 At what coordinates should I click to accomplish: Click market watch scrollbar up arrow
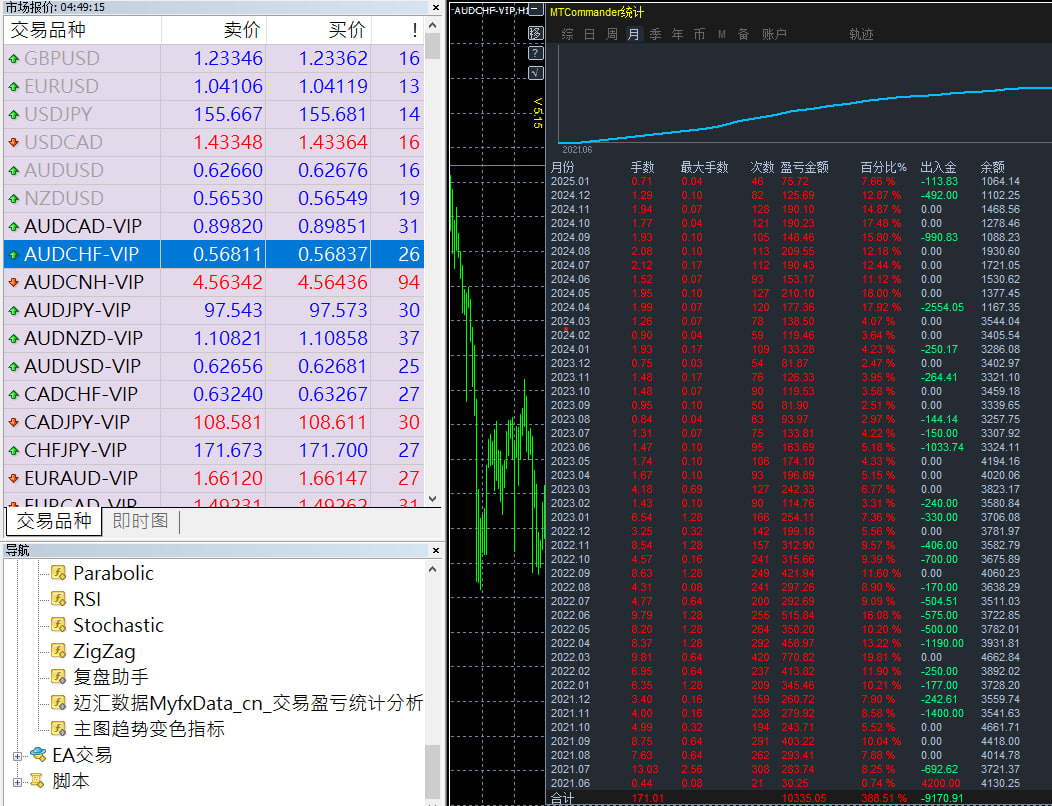click(x=433, y=26)
